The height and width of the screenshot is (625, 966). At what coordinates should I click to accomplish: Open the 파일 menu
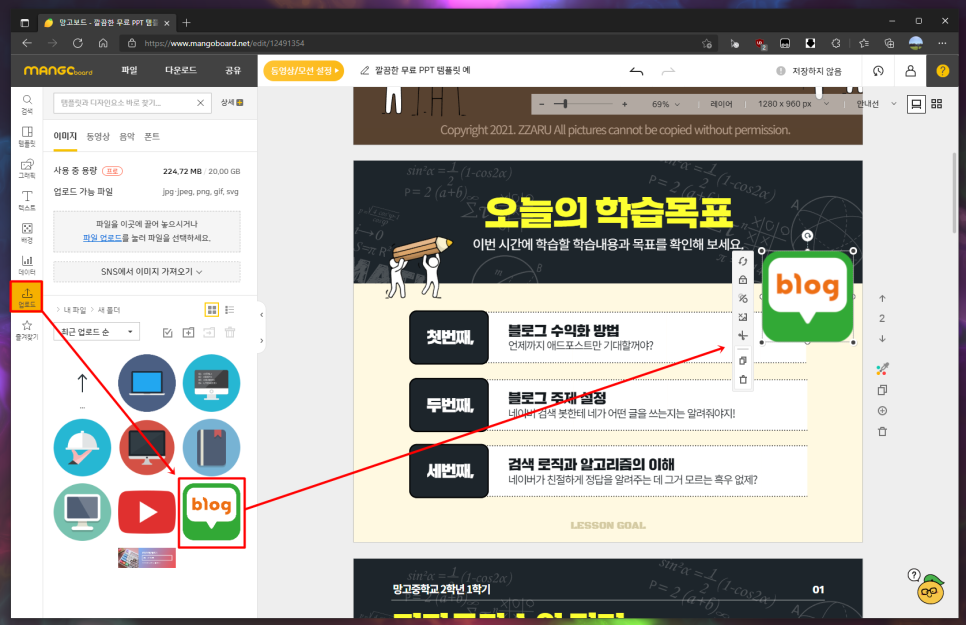[129, 70]
